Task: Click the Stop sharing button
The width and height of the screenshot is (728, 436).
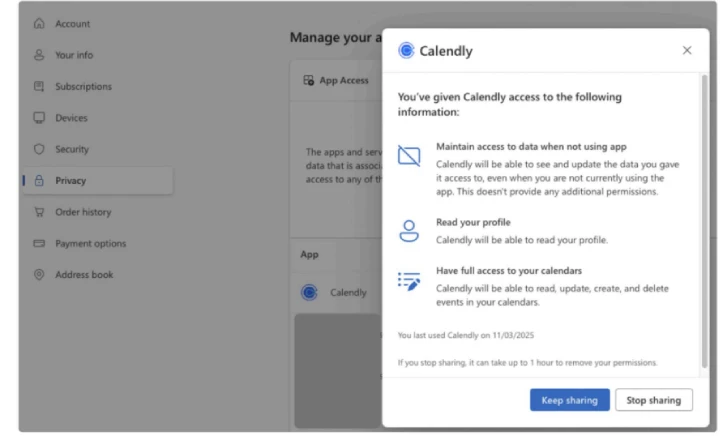Action: [x=654, y=400]
